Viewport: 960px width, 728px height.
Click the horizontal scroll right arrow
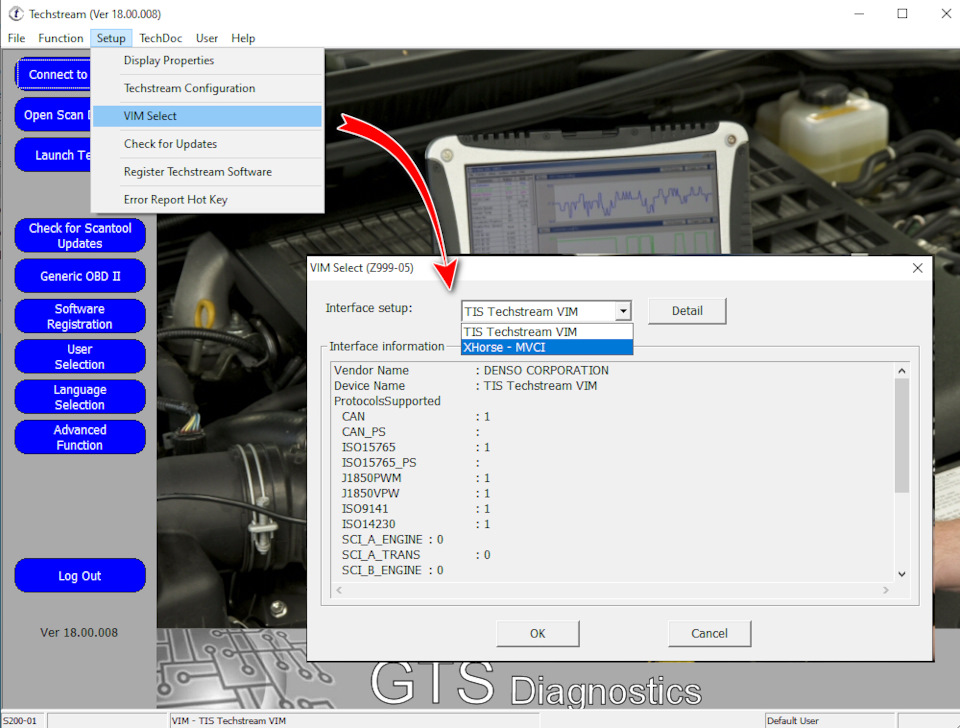click(x=885, y=590)
